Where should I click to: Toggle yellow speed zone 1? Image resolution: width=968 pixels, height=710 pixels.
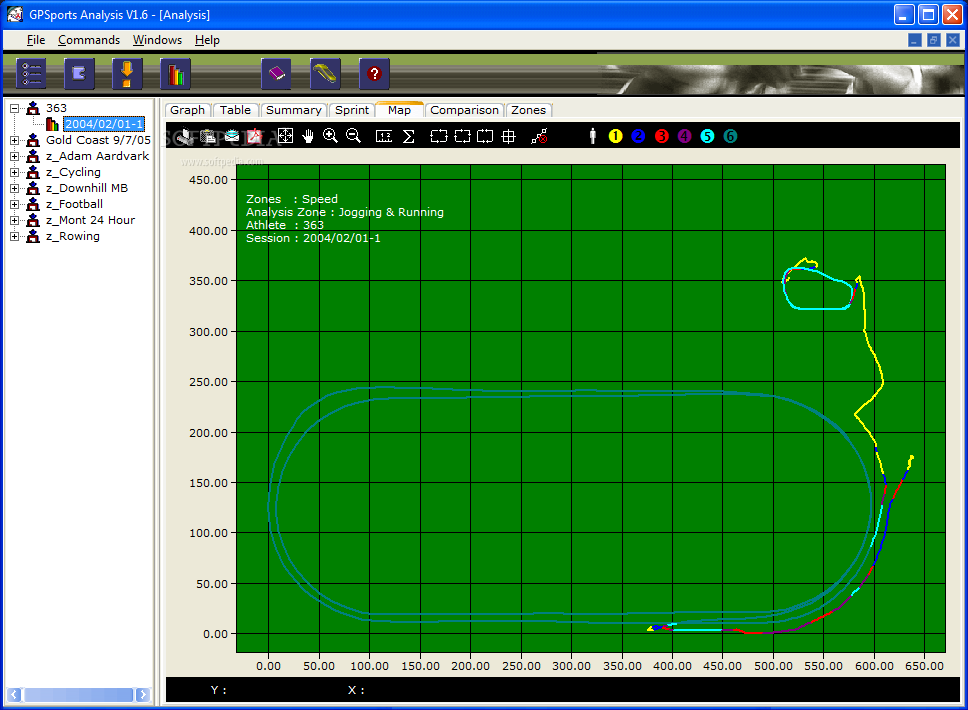[x=615, y=136]
